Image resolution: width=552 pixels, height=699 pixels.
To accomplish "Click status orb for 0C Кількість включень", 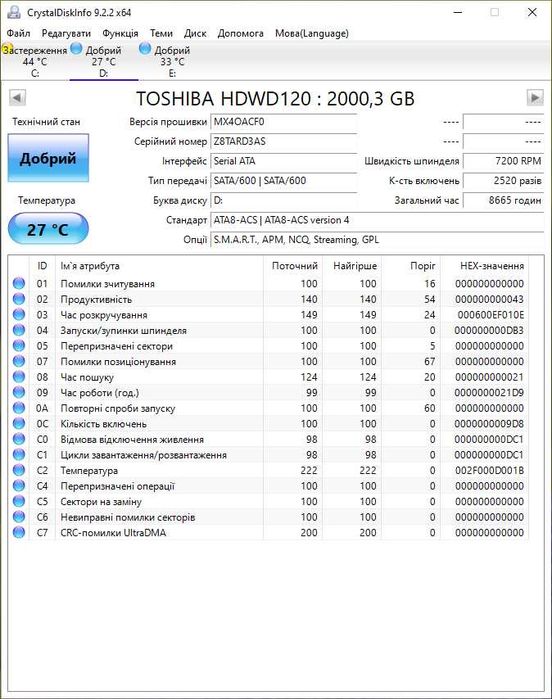I will (19, 424).
